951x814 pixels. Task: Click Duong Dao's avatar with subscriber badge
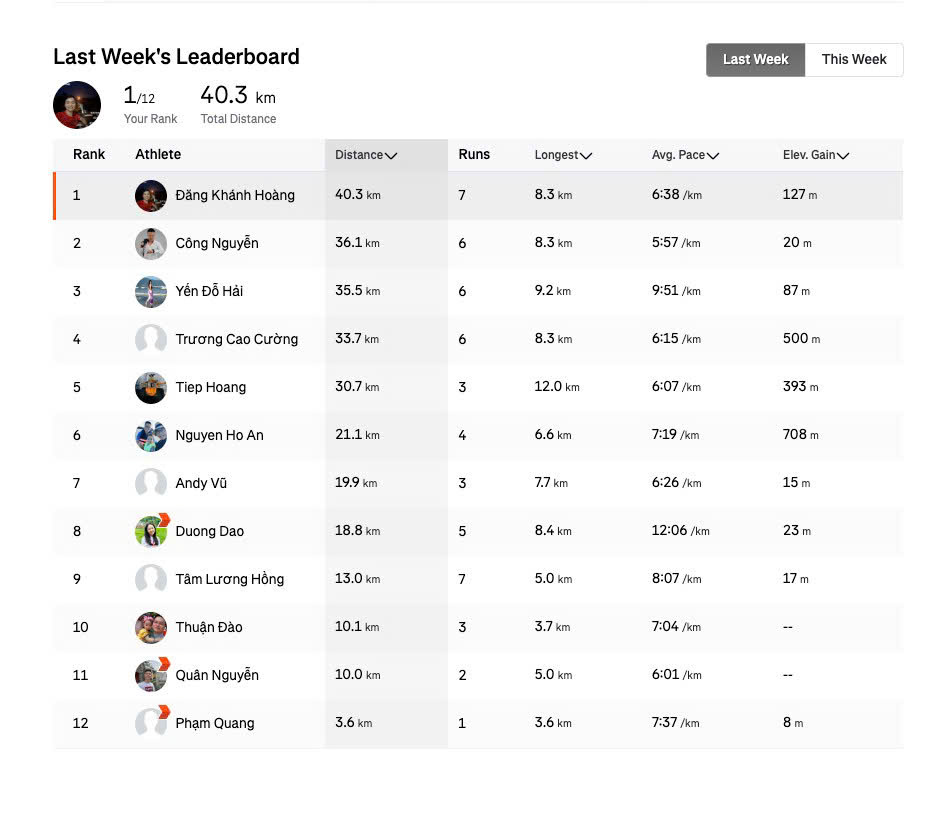tap(152, 530)
